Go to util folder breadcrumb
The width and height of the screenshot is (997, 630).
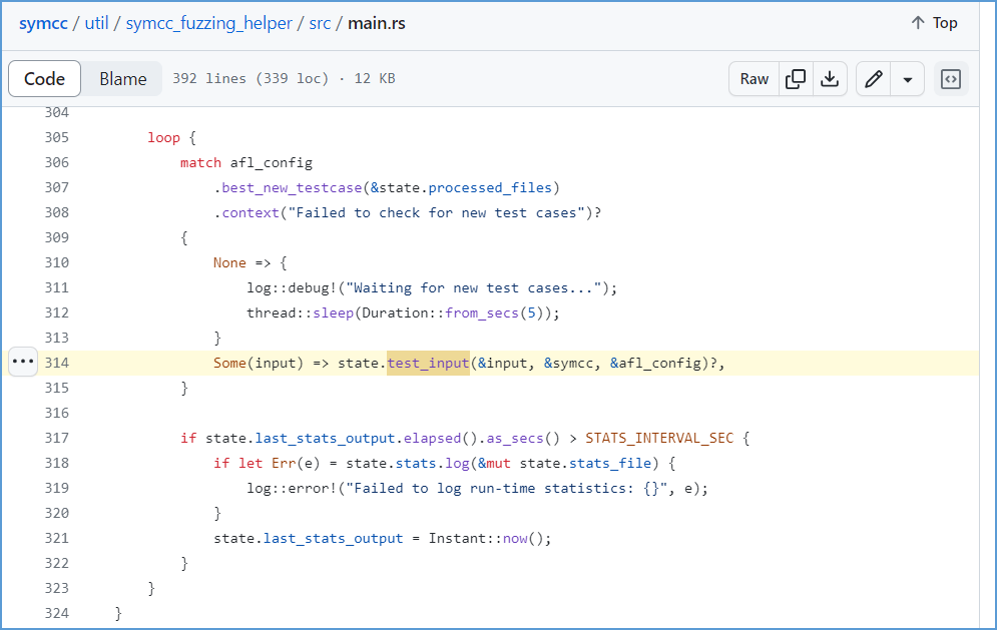97,24
